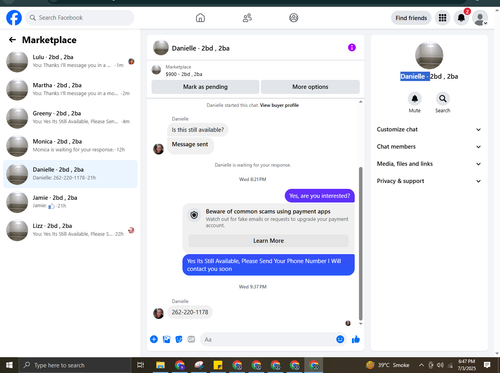This screenshot has height=373, width=500.
Task: Open the Windows Start button
Action: coord(9,365)
